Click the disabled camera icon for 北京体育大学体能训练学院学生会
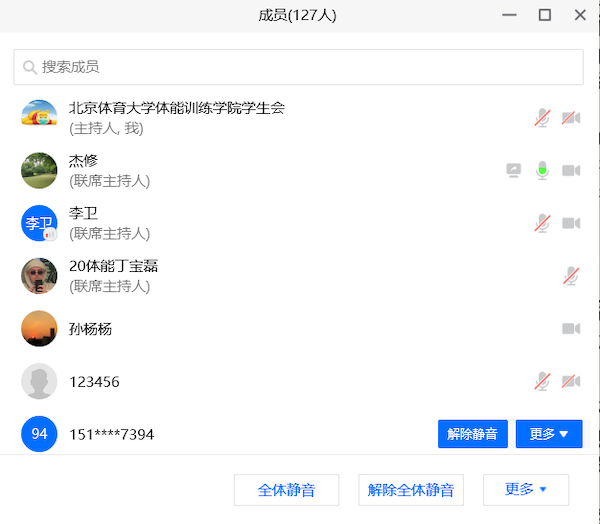This screenshot has width=600, height=524. 571,118
